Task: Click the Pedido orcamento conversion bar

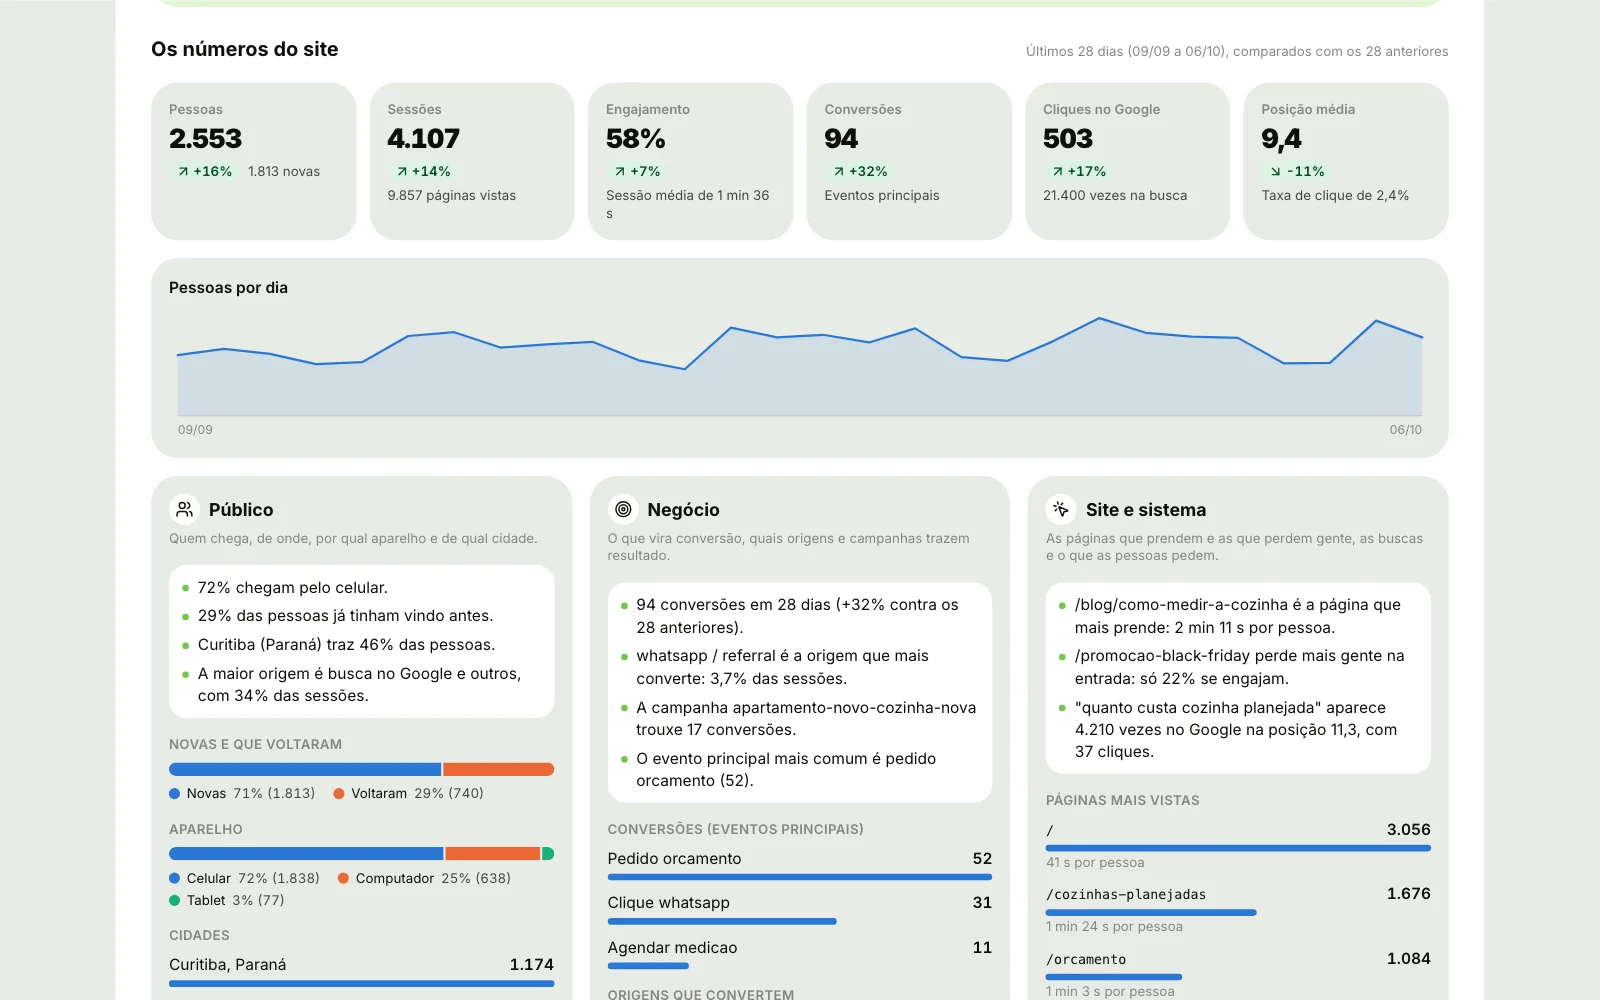Action: coord(800,877)
